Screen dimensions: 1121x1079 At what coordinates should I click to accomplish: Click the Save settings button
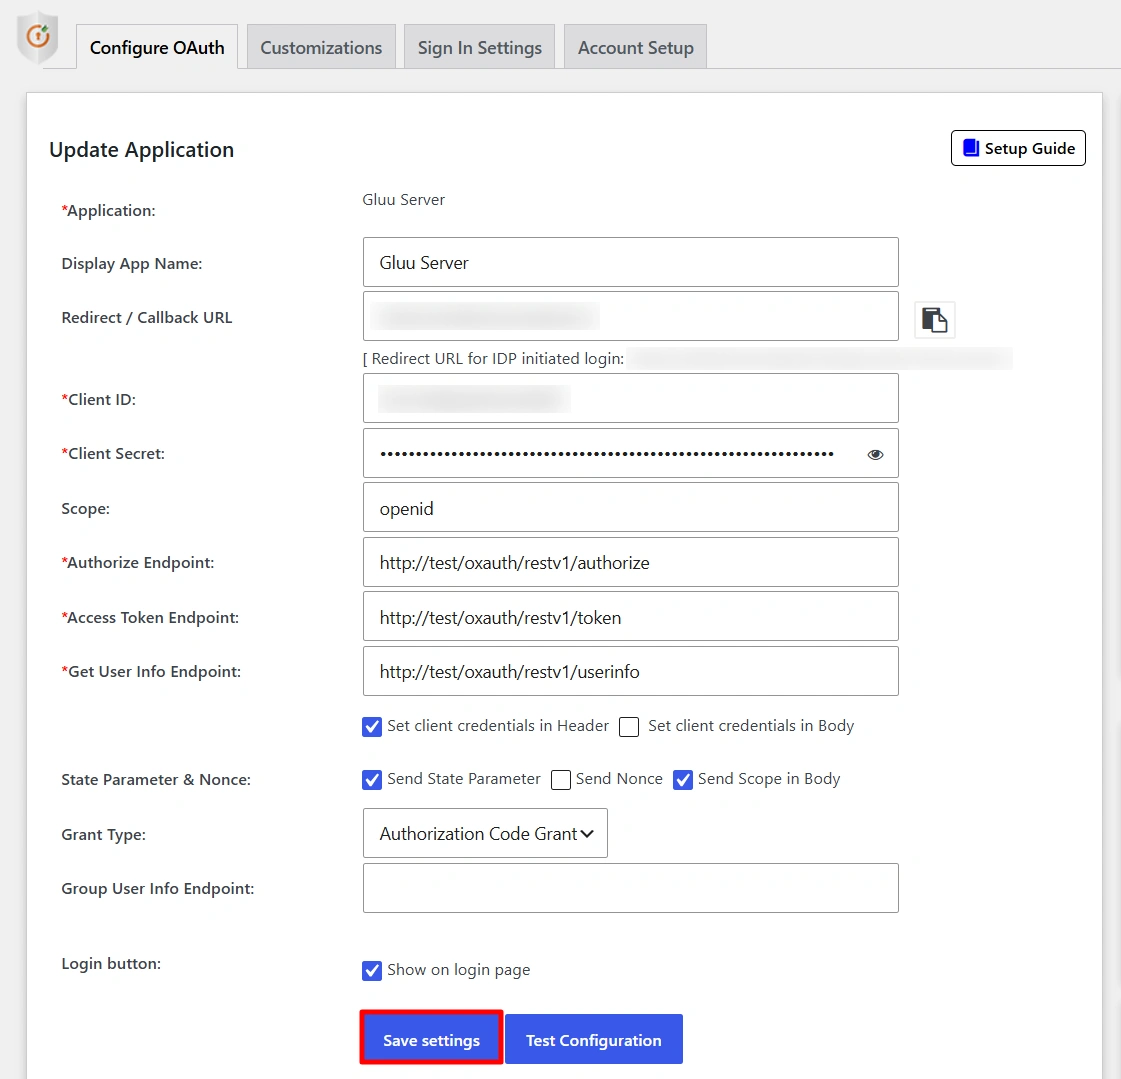tap(431, 1039)
